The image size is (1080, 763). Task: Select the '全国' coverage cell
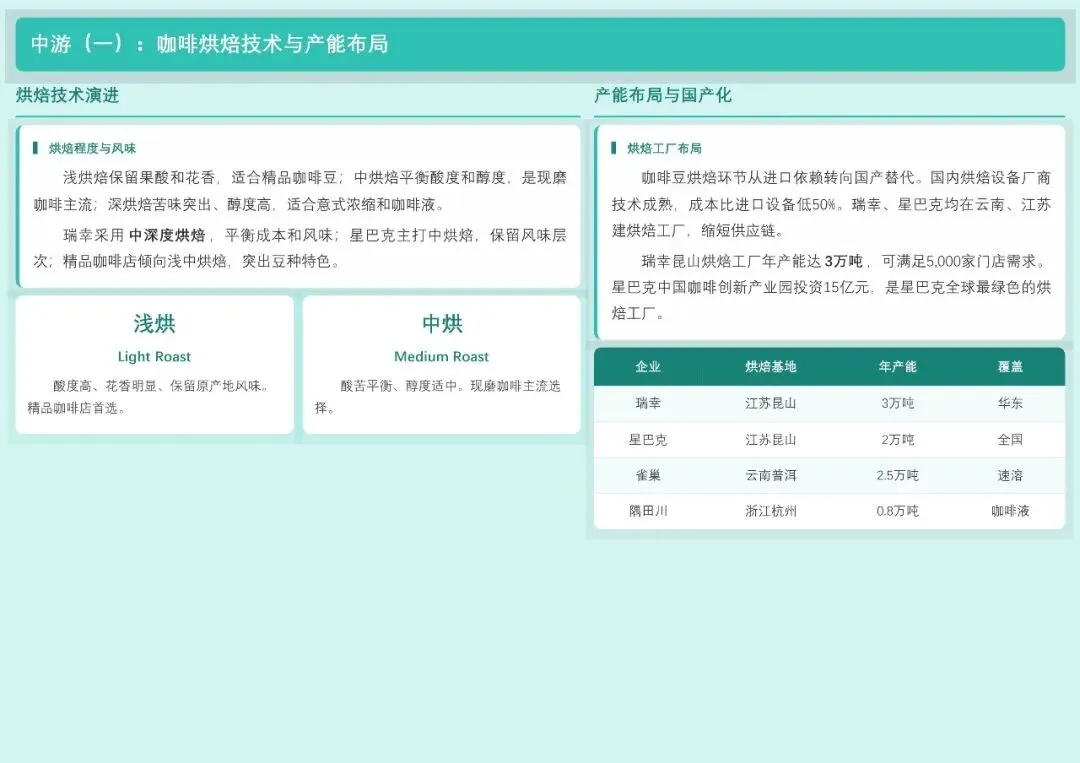tap(1010, 439)
